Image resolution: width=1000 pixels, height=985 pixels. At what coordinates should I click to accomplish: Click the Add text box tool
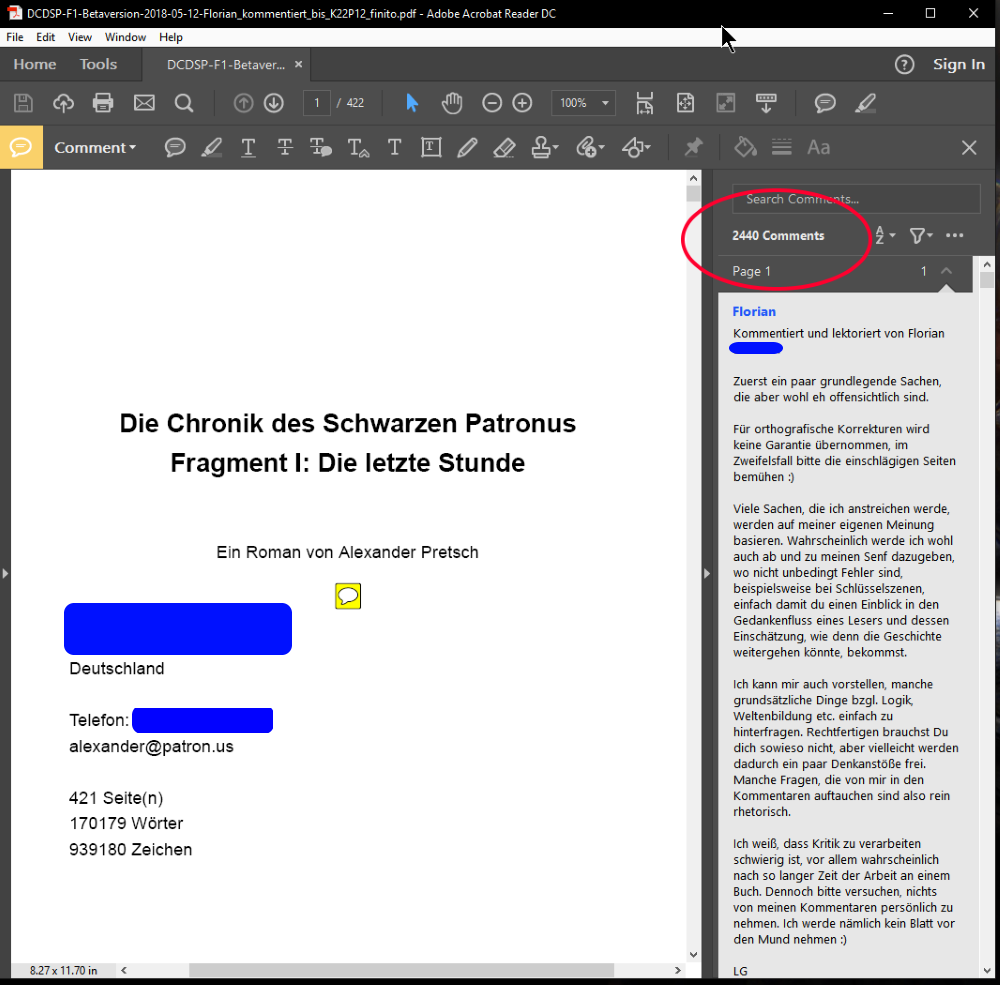tap(431, 148)
